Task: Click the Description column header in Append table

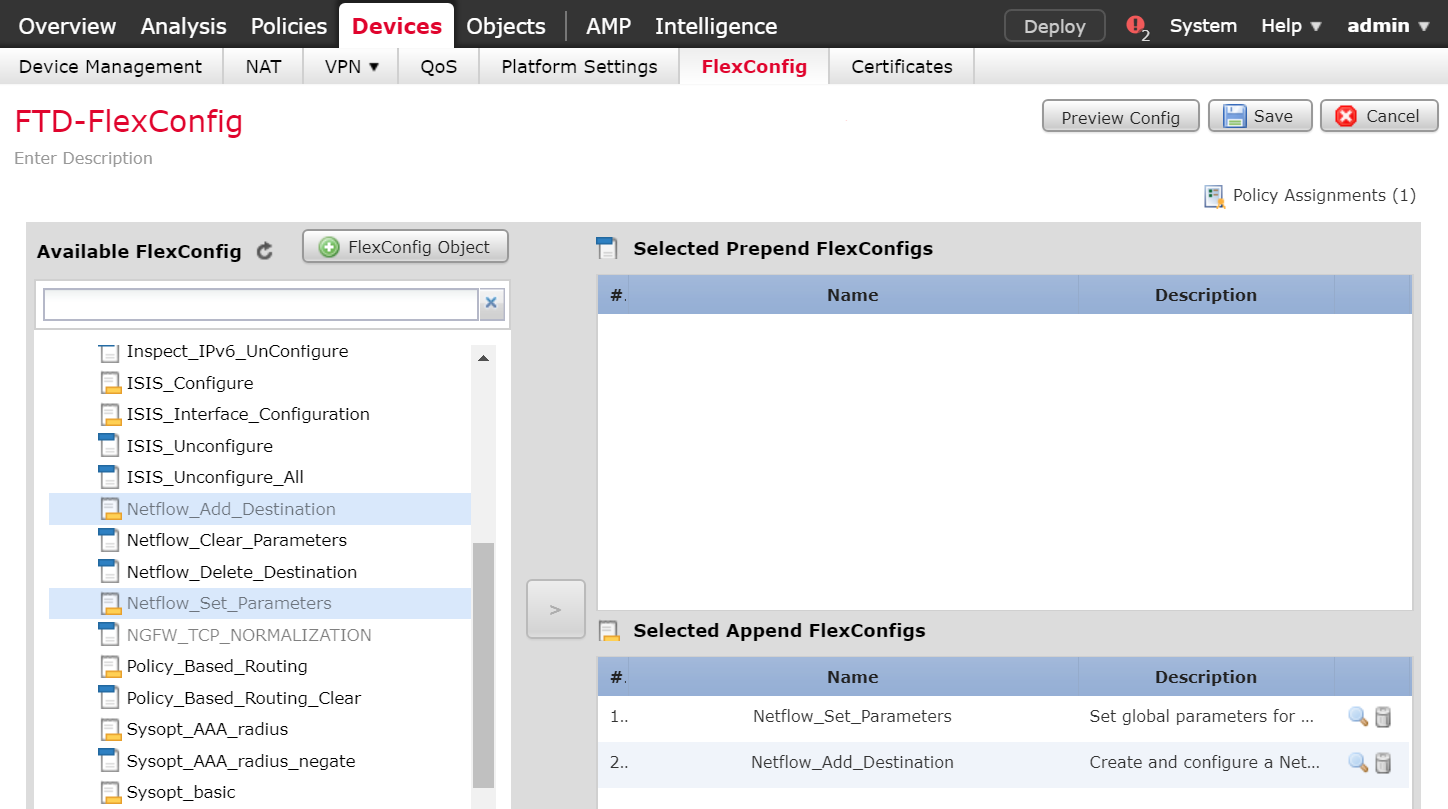Action: [x=1206, y=677]
